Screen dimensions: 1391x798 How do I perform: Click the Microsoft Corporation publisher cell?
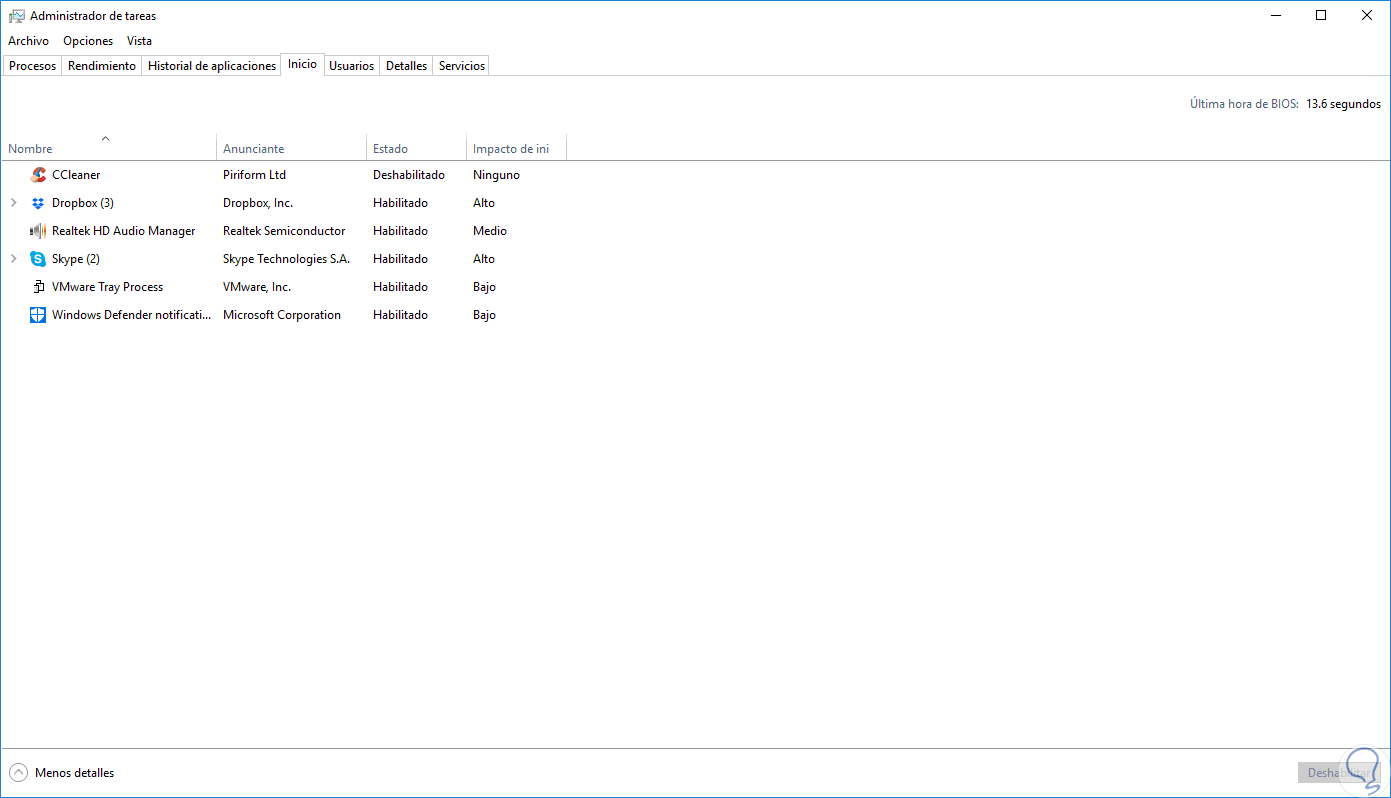click(282, 315)
